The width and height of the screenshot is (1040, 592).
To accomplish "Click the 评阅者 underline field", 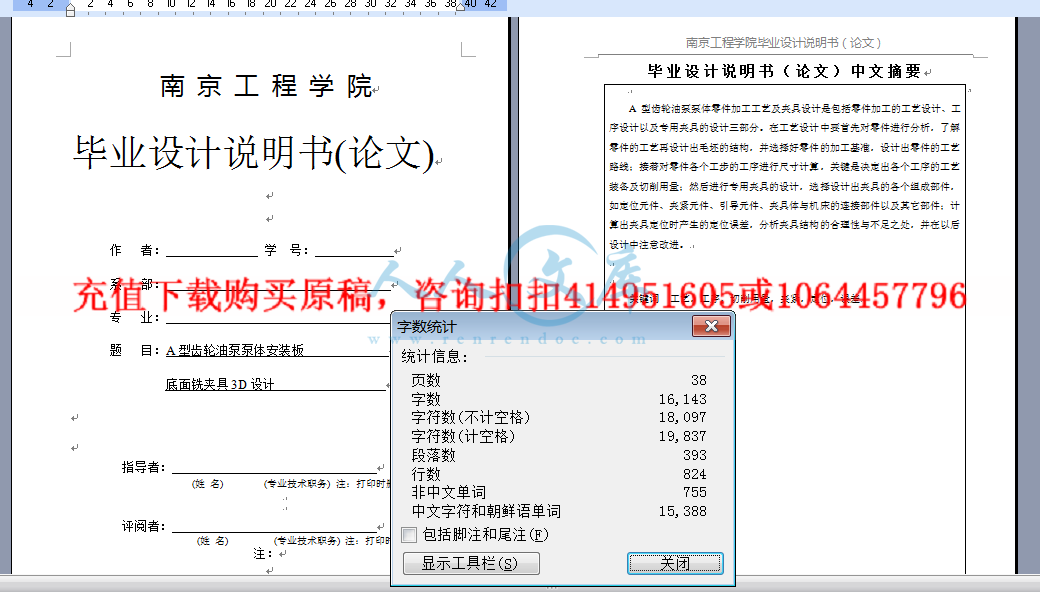I will [x=275, y=526].
